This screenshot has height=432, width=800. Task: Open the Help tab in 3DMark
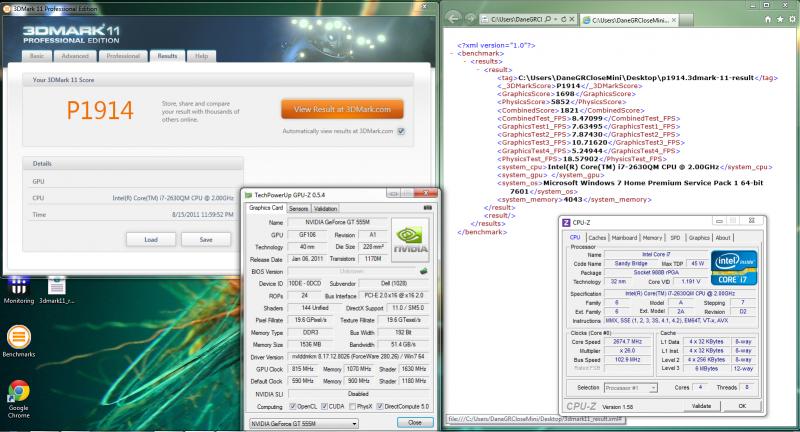[x=202, y=56]
